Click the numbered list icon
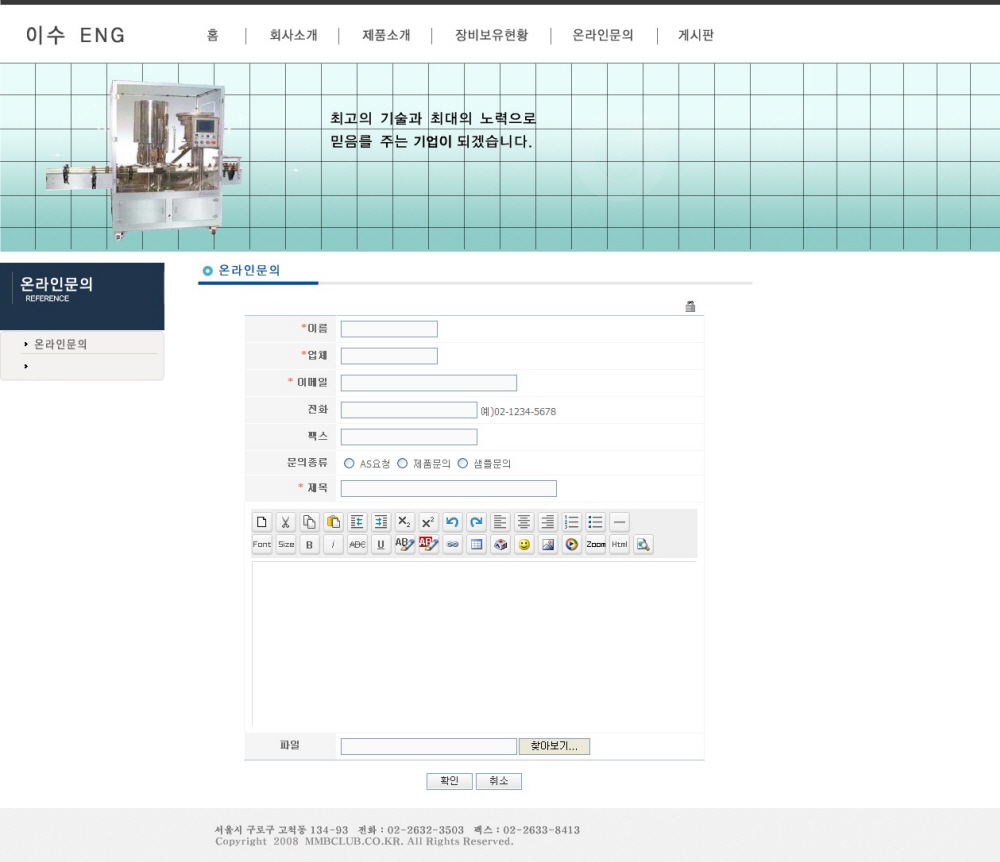 pos(572,522)
